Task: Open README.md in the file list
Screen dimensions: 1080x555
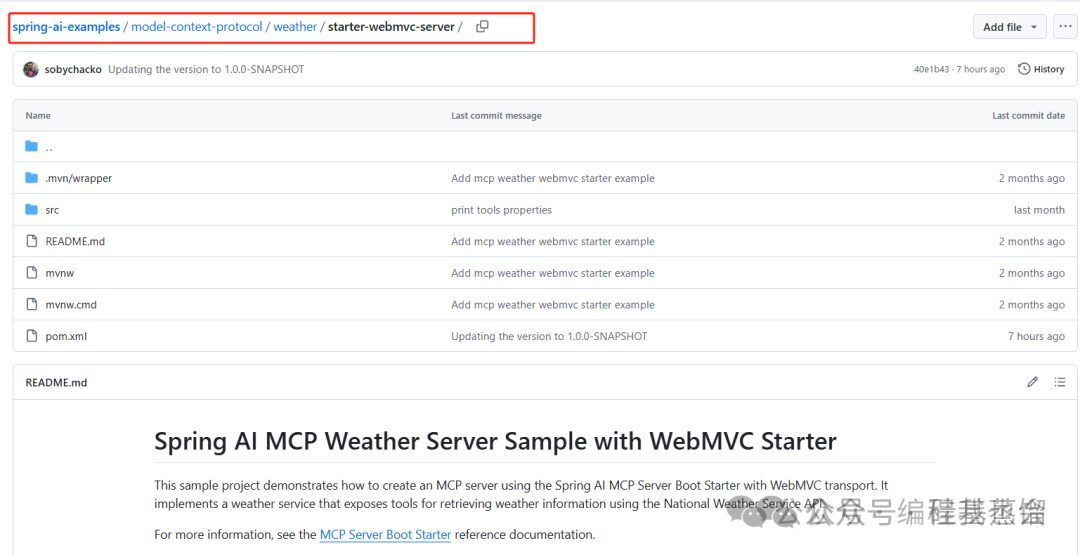Action: [x=75, y=242]
